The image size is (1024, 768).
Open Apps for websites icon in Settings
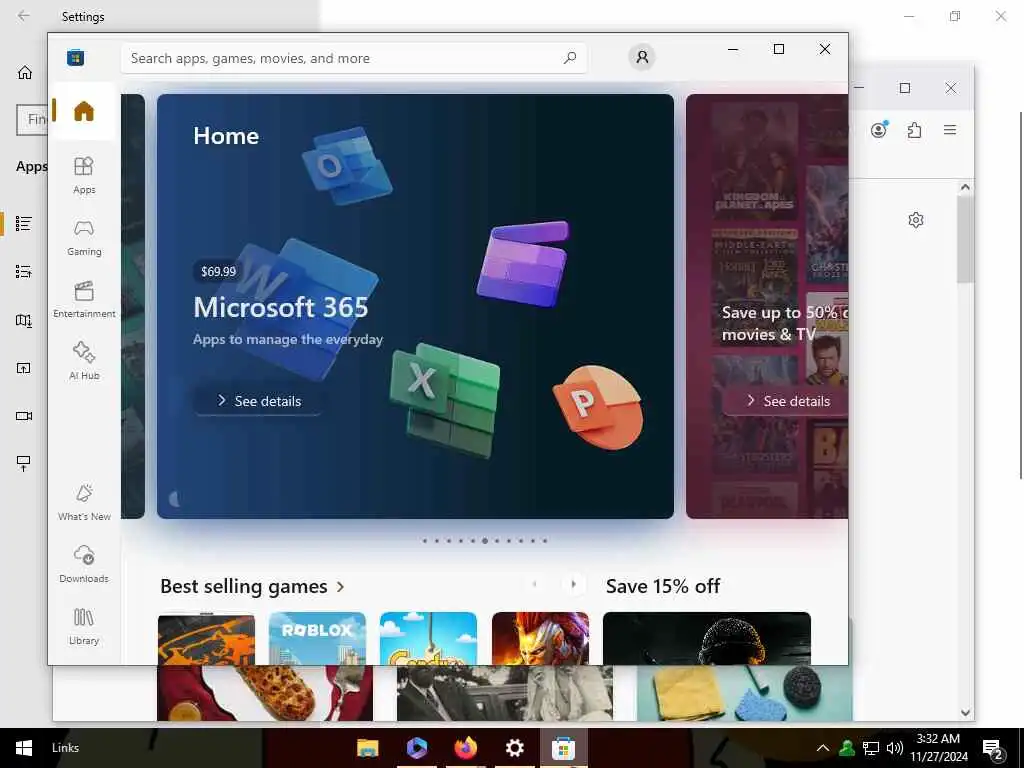(24, 368)
